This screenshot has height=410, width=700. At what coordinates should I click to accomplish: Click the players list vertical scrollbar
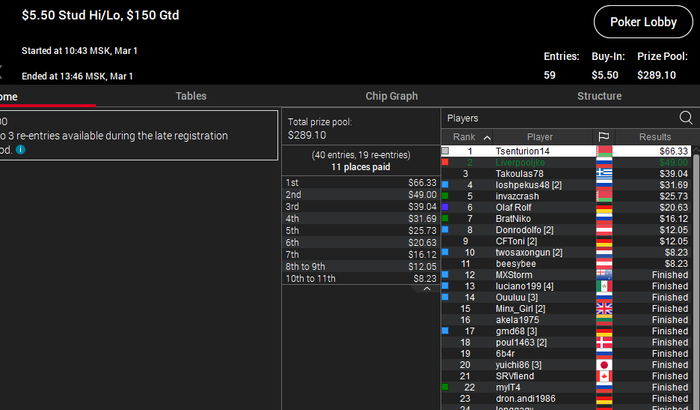tap(696, 277)
